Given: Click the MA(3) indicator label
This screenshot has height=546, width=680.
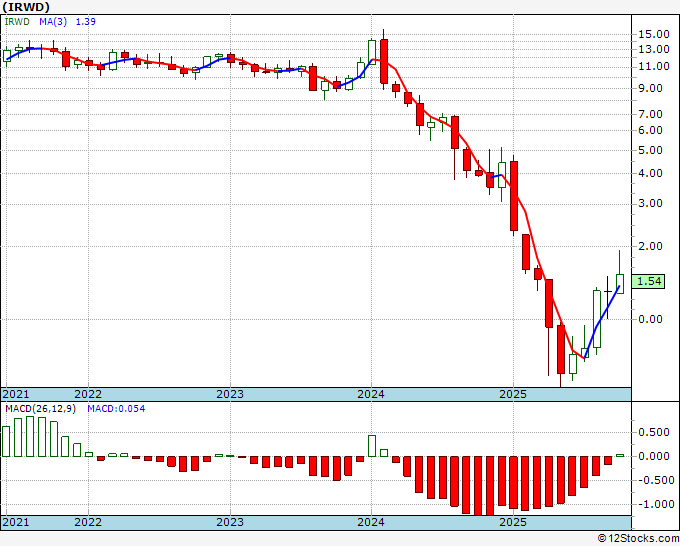Looking at the screenshot, I should coord(53,22).
